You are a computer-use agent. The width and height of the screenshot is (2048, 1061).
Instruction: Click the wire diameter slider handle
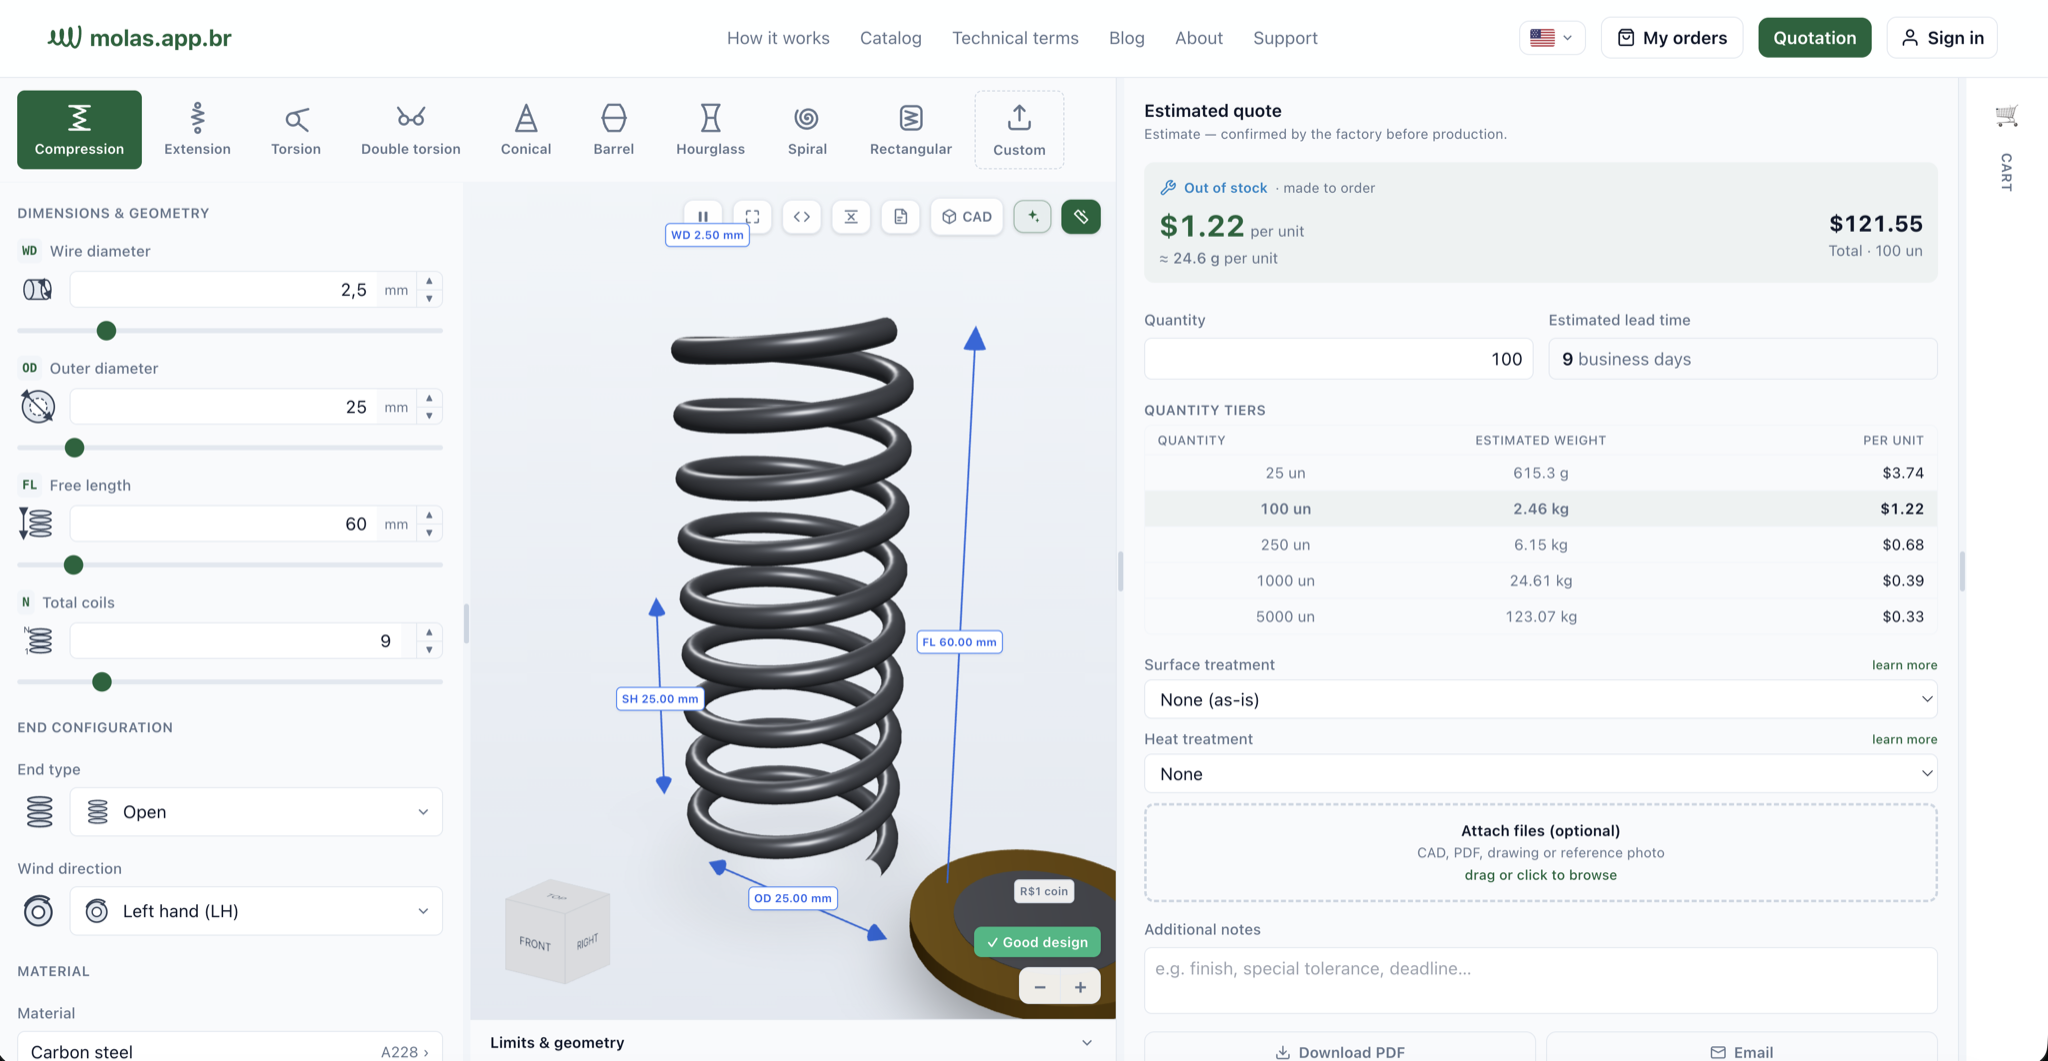(x=106, y=331)
